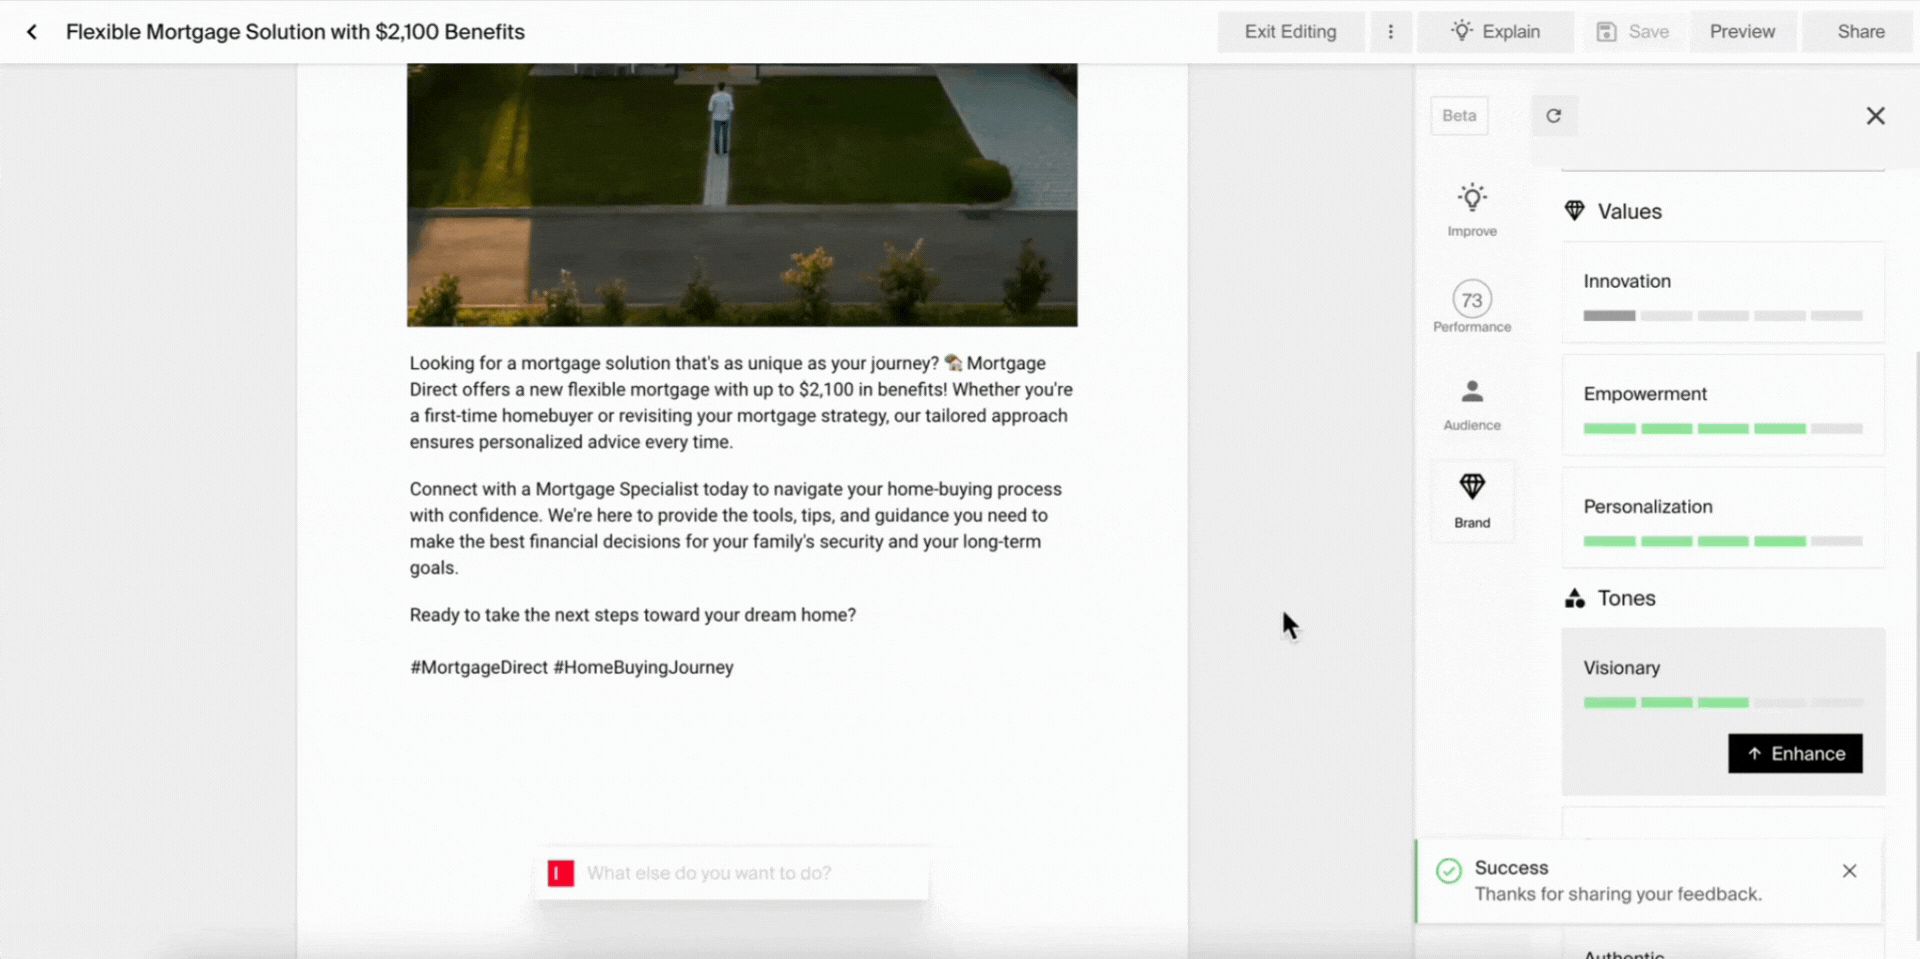Open the Improve panel
1920x959 pixels.
(x=1471, y=207)
